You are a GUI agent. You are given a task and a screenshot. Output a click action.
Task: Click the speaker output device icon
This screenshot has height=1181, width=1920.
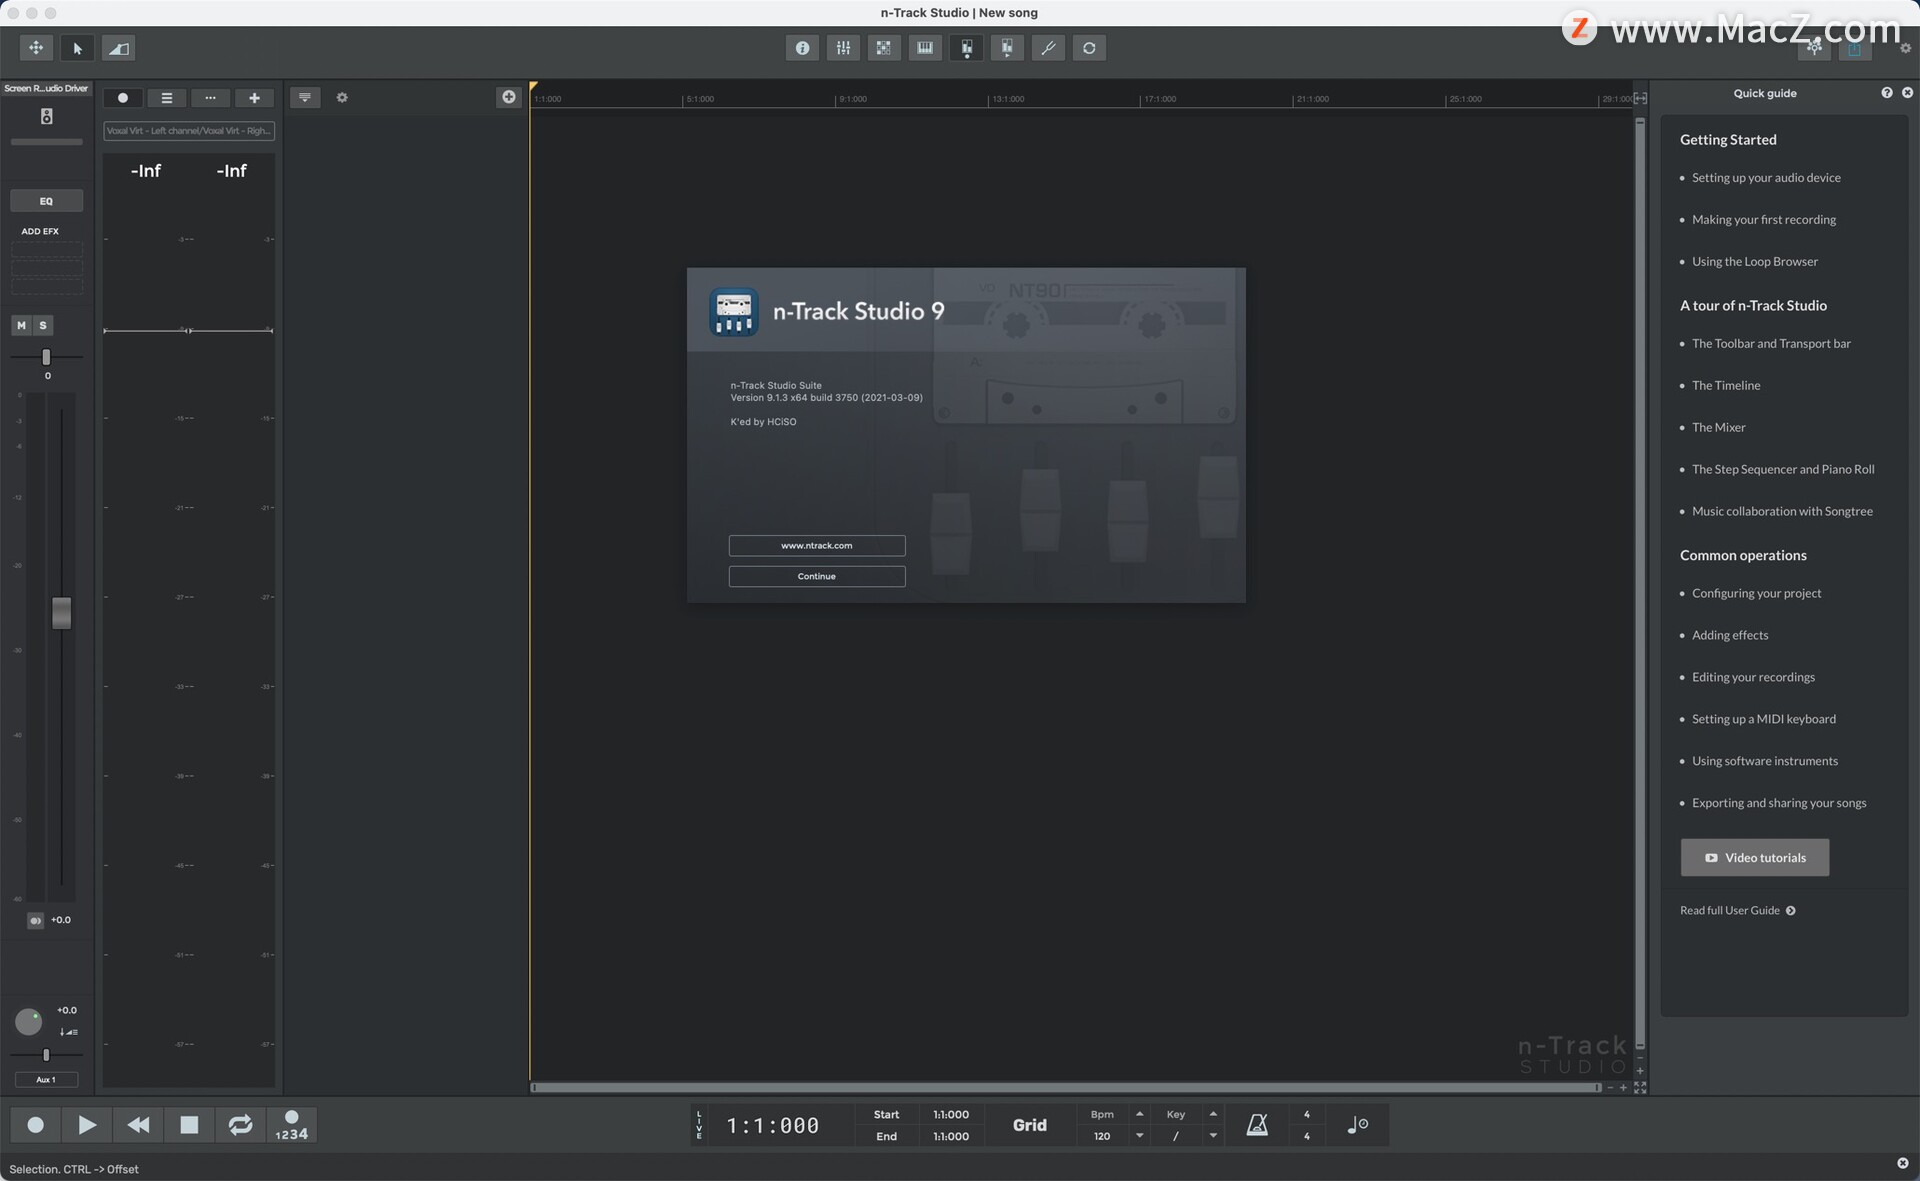tap(46, 117)
